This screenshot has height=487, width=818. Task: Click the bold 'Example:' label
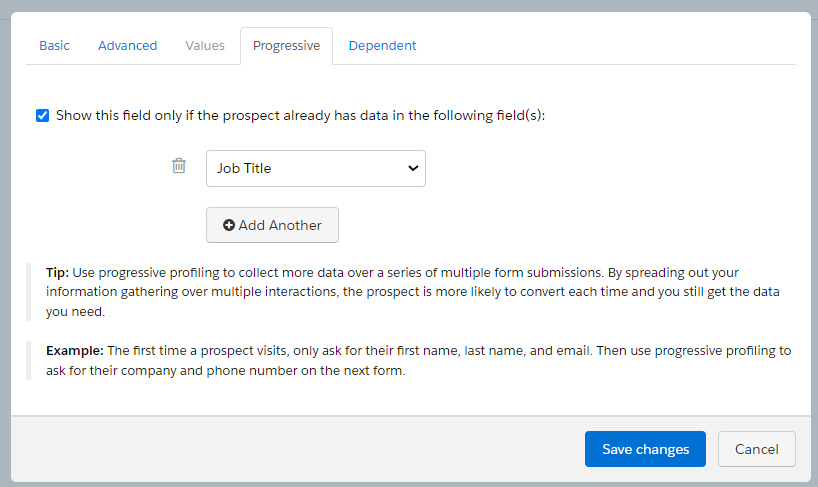click(74, 351)
